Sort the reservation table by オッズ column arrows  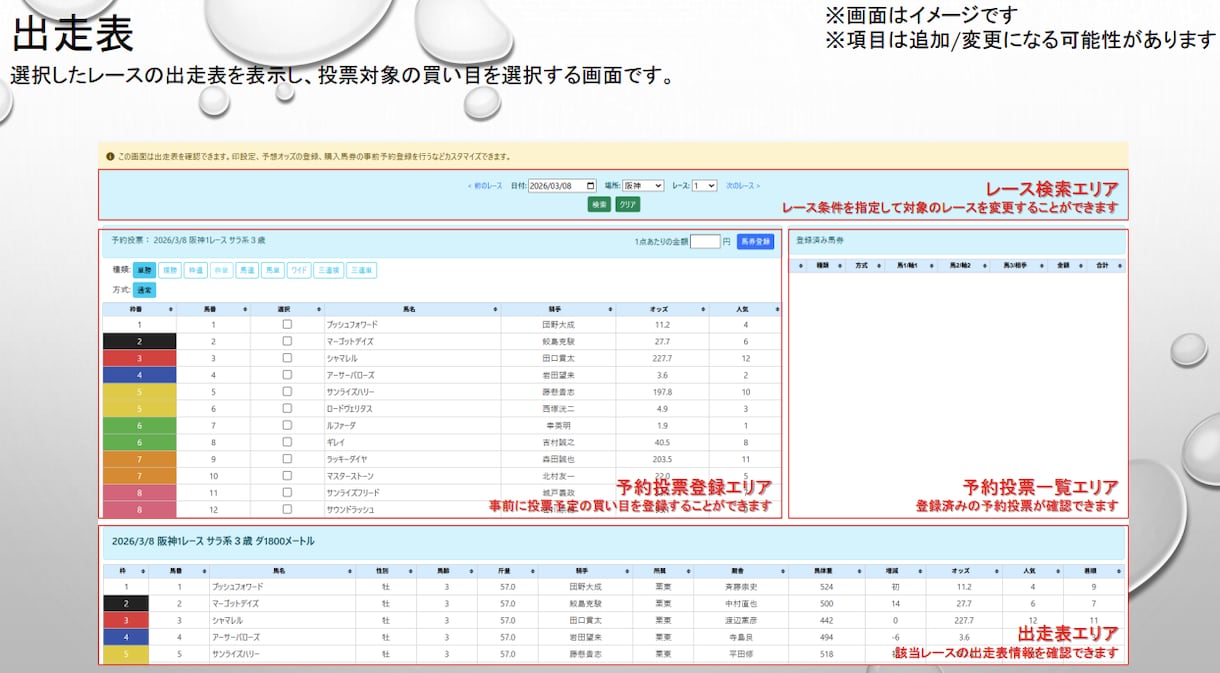pos(703,309)
